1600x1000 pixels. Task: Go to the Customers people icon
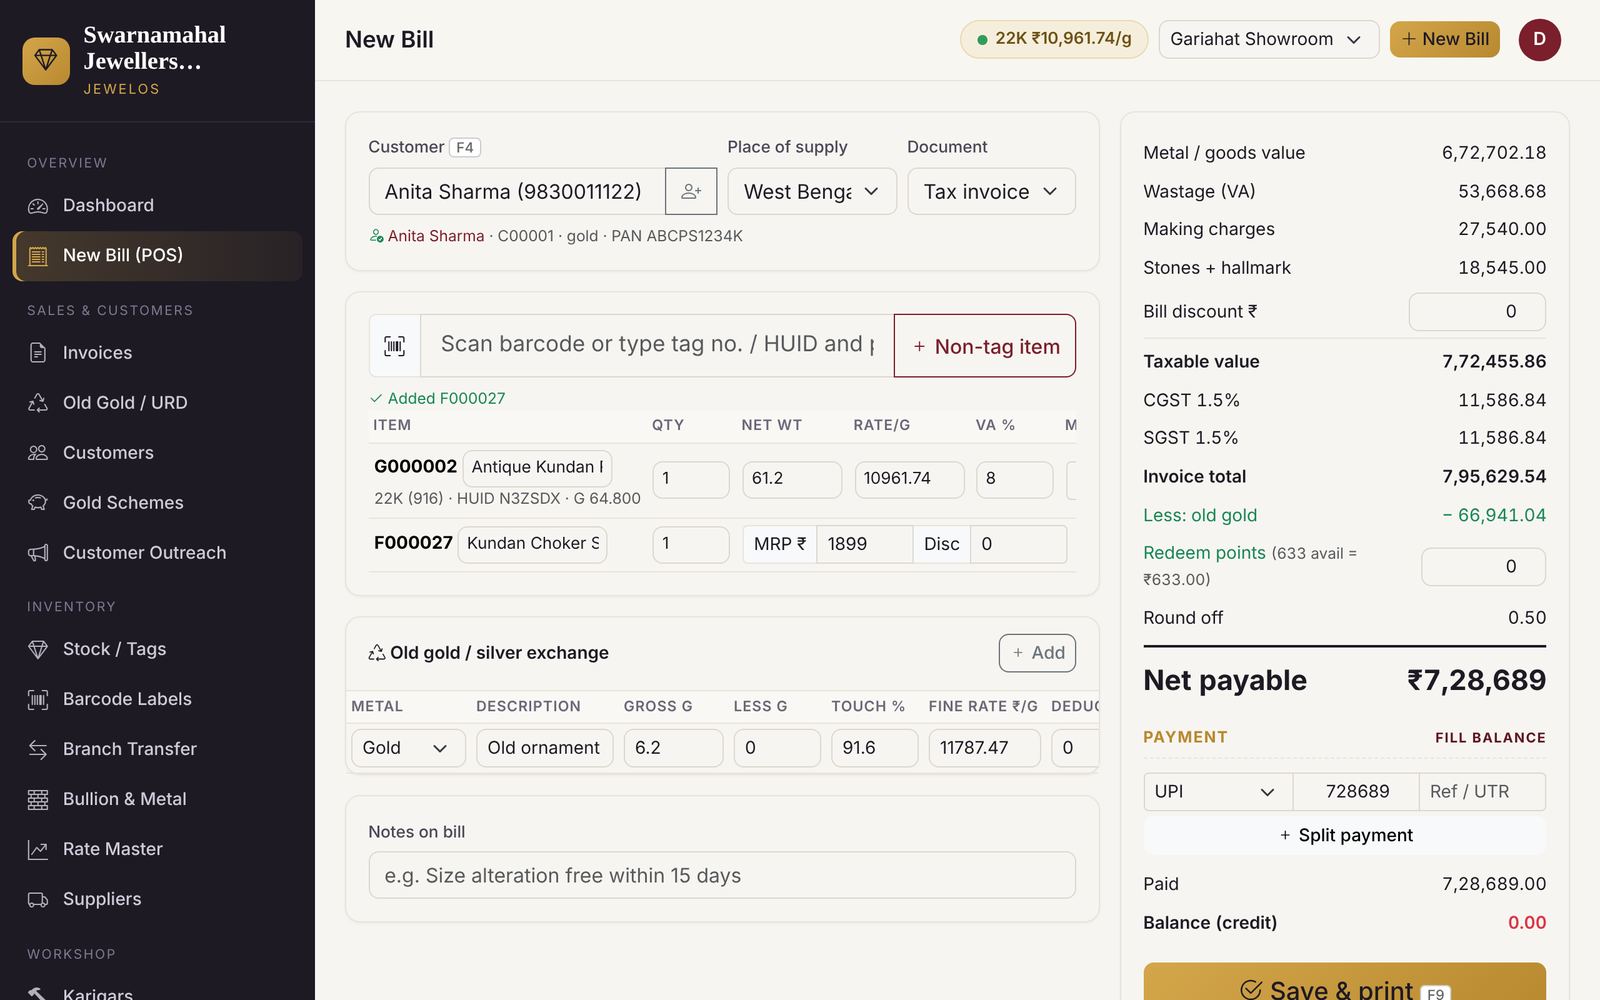(x=38, y=453)
